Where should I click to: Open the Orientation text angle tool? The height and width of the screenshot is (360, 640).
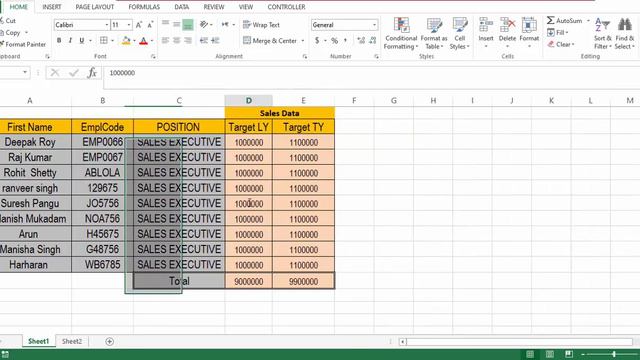[x=204, y=24]
